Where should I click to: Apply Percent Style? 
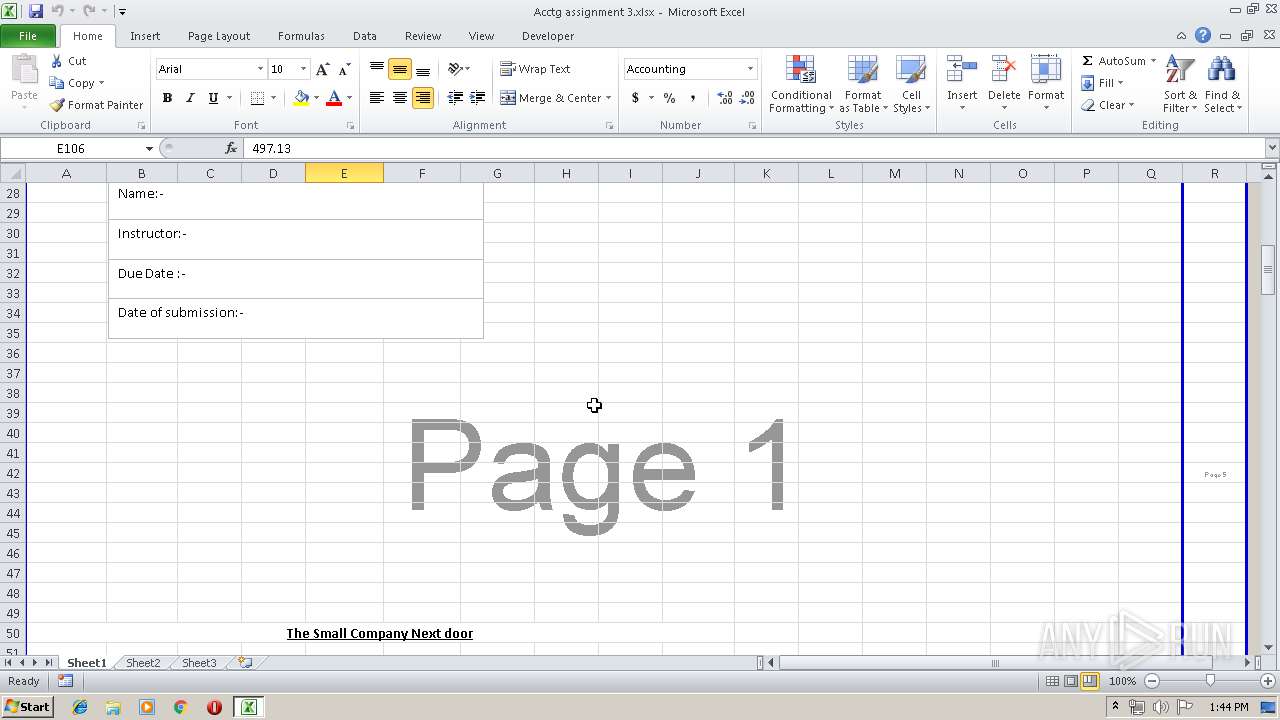click(669, 98)
